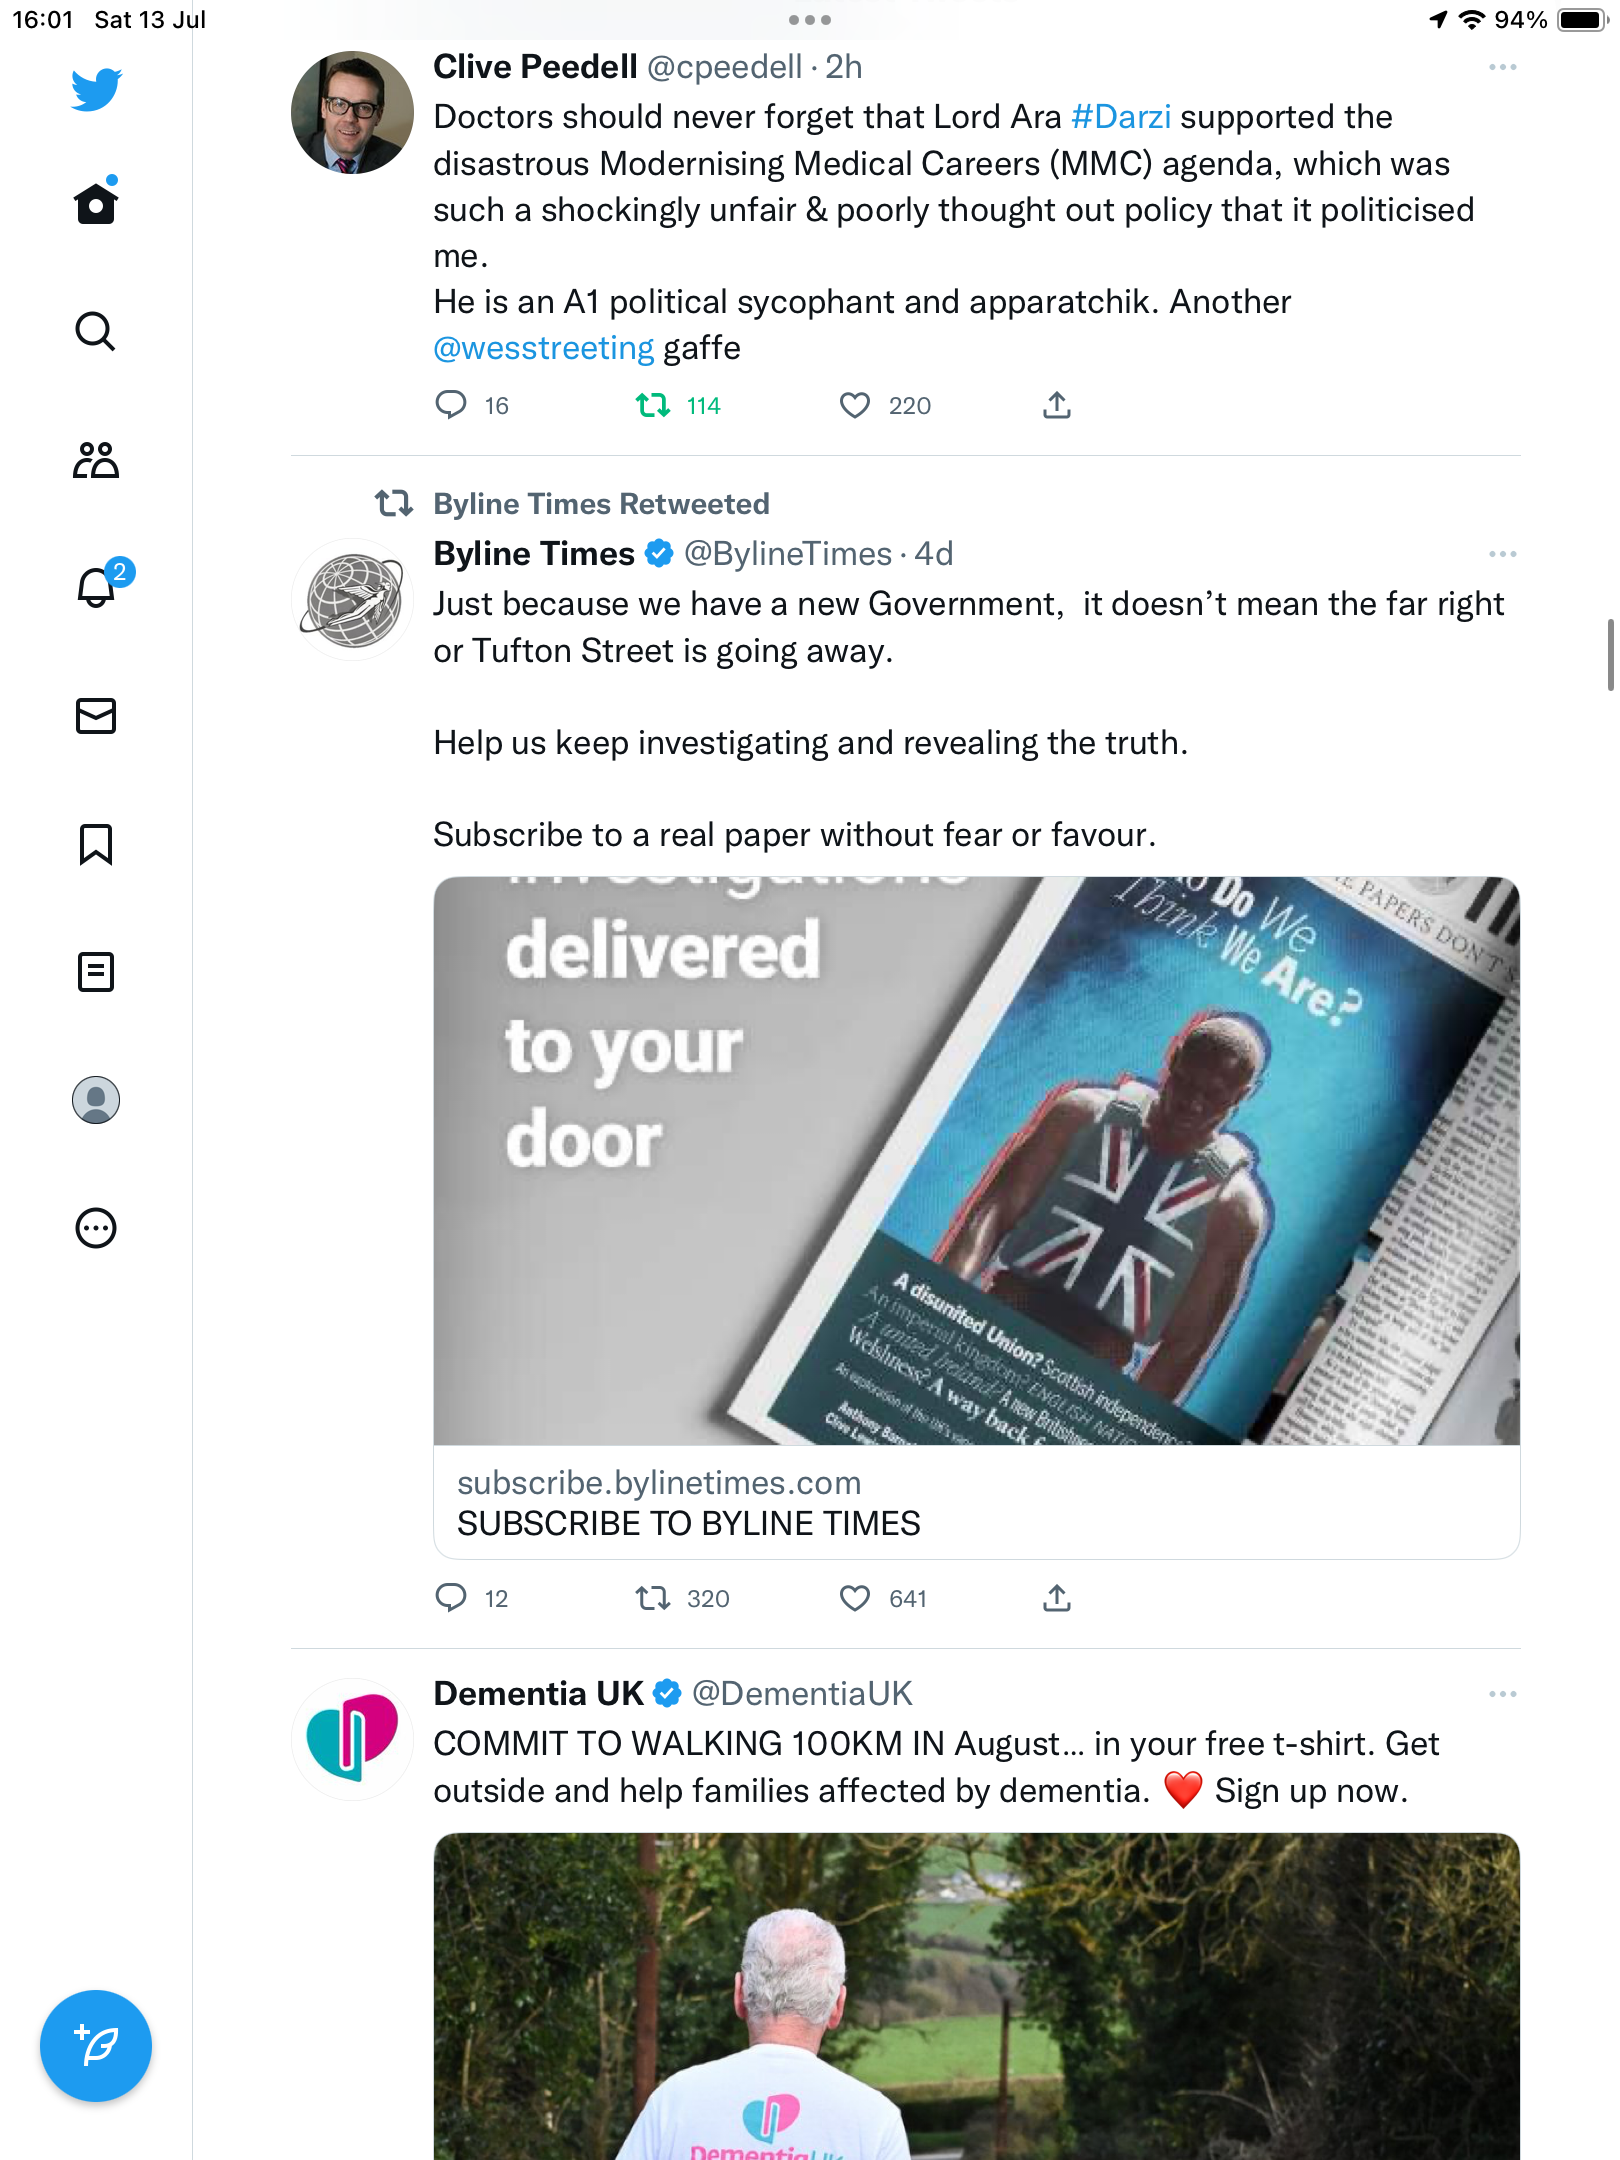
Task: Open more options on Byline Times tweet
Action: [x=1502, y=554]
